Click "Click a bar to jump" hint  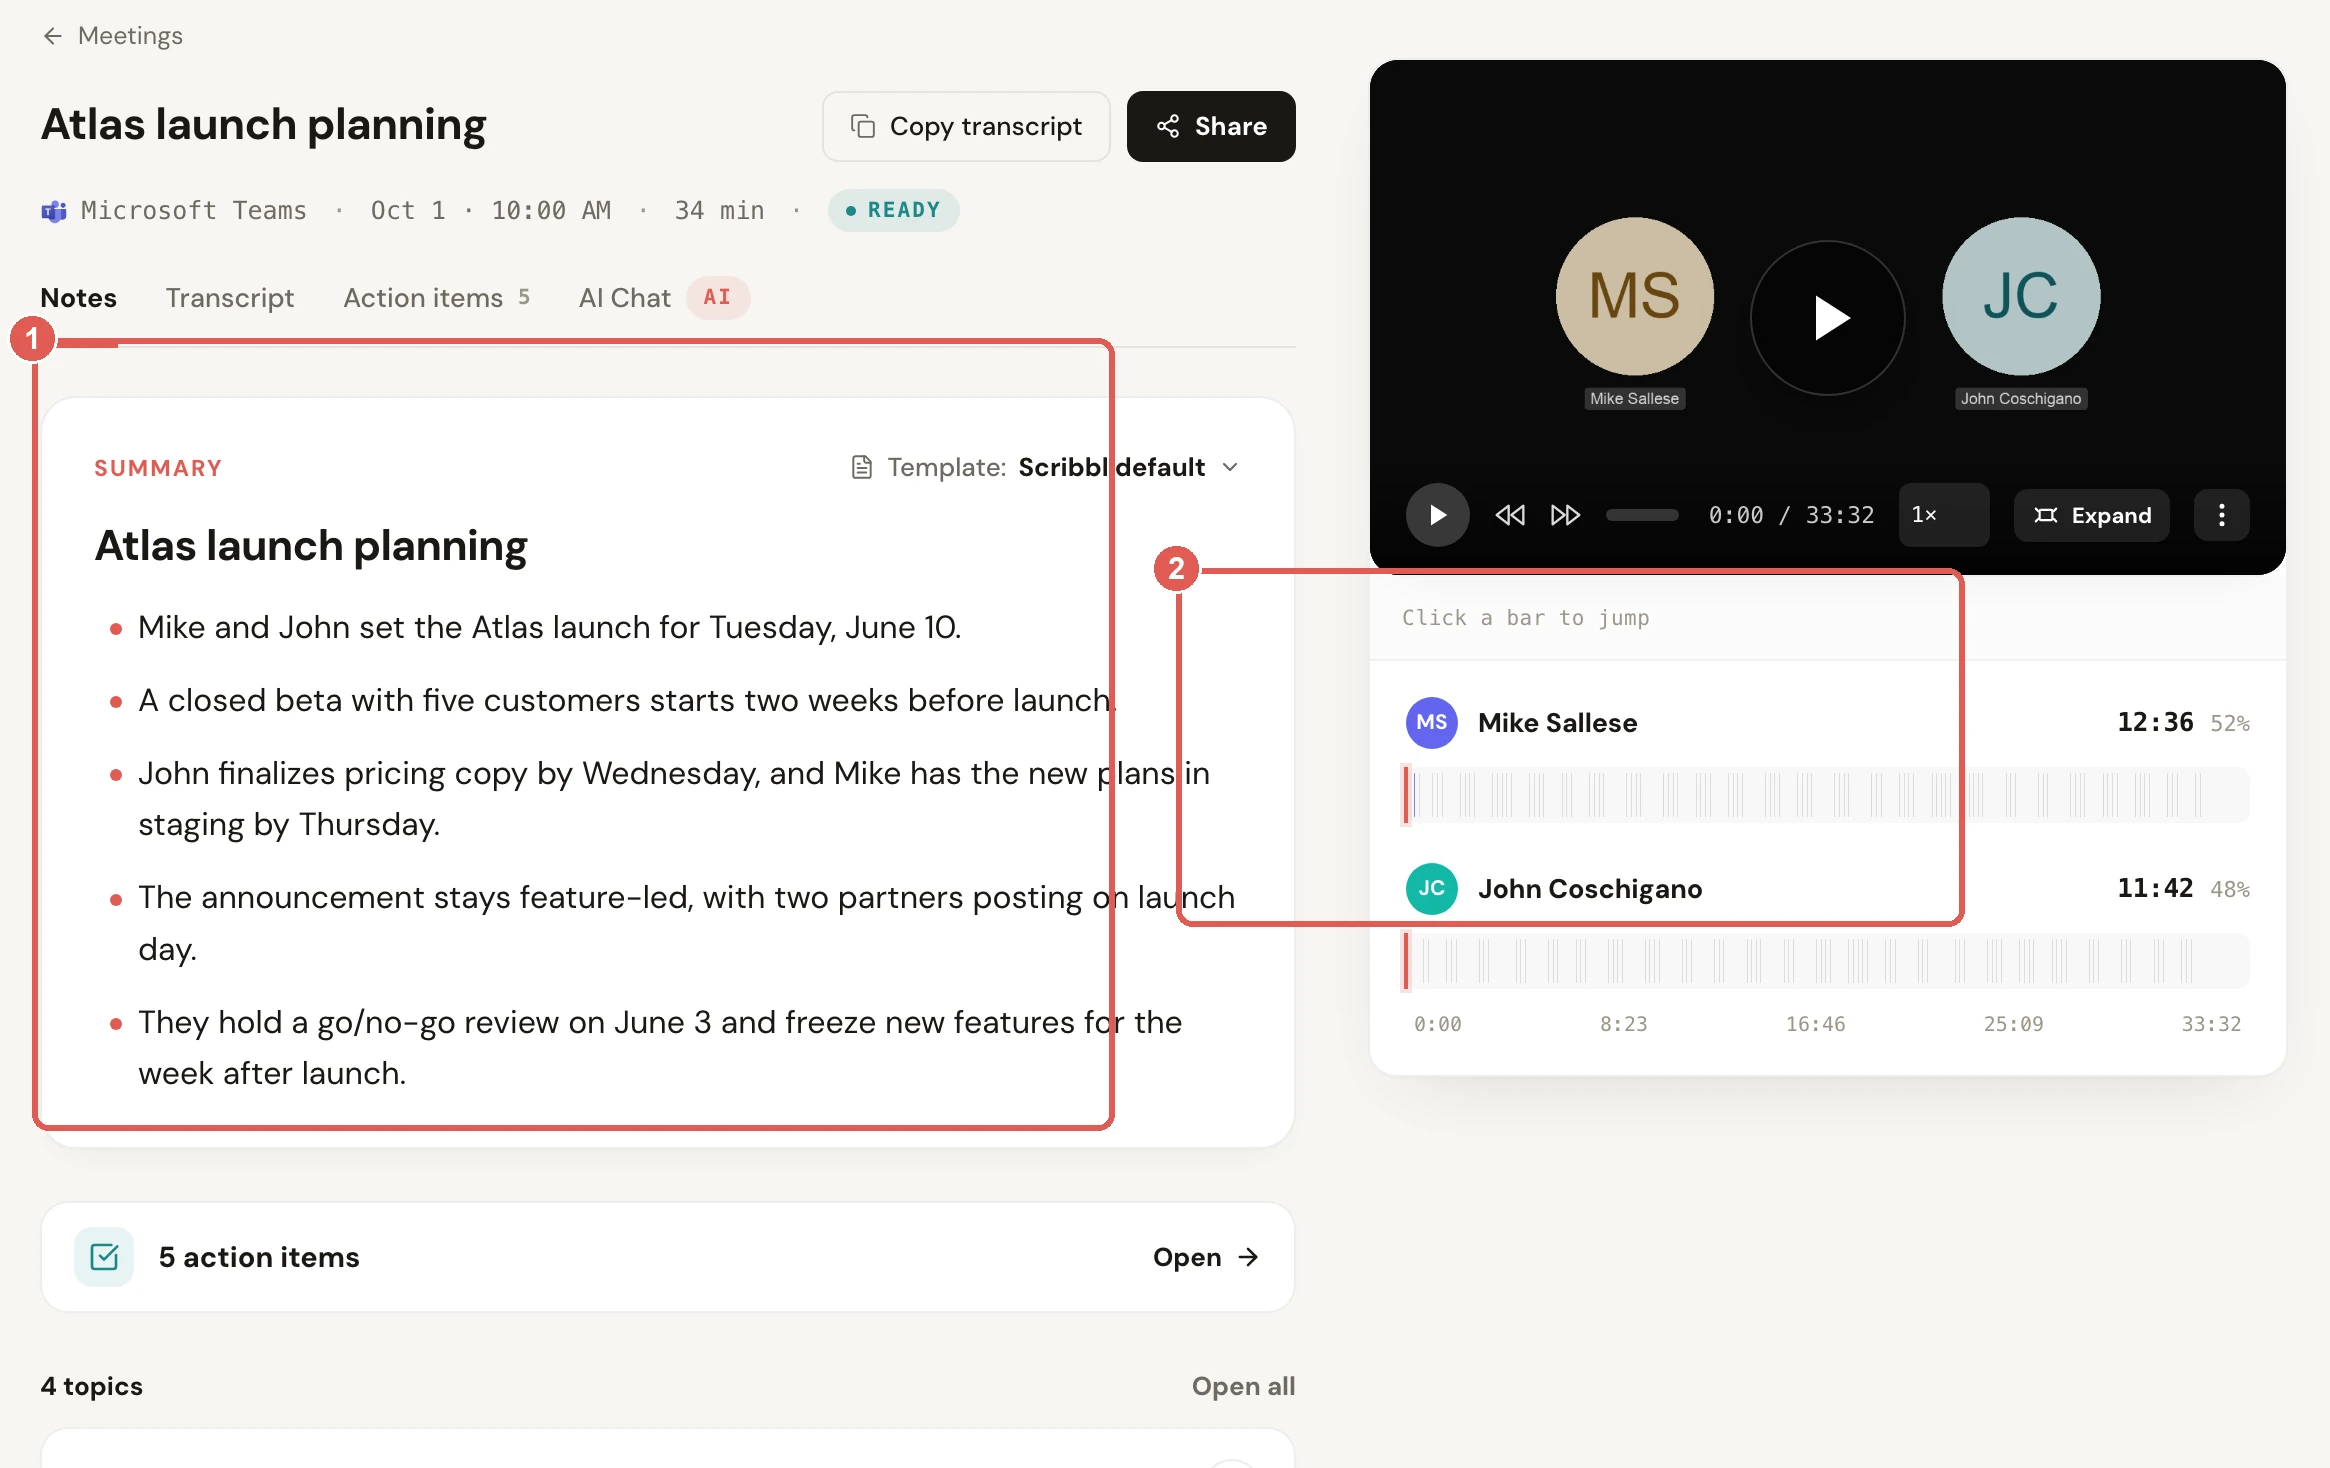1526,618
